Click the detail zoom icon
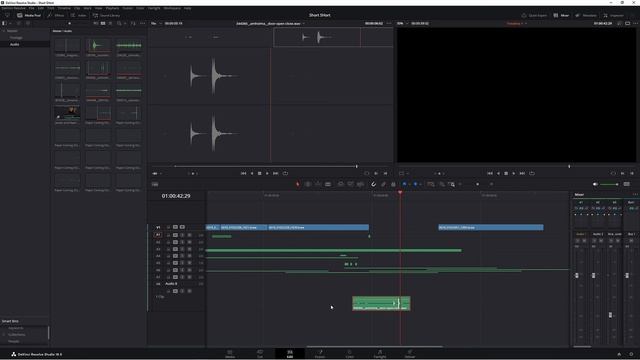 (x=442, y=184)
